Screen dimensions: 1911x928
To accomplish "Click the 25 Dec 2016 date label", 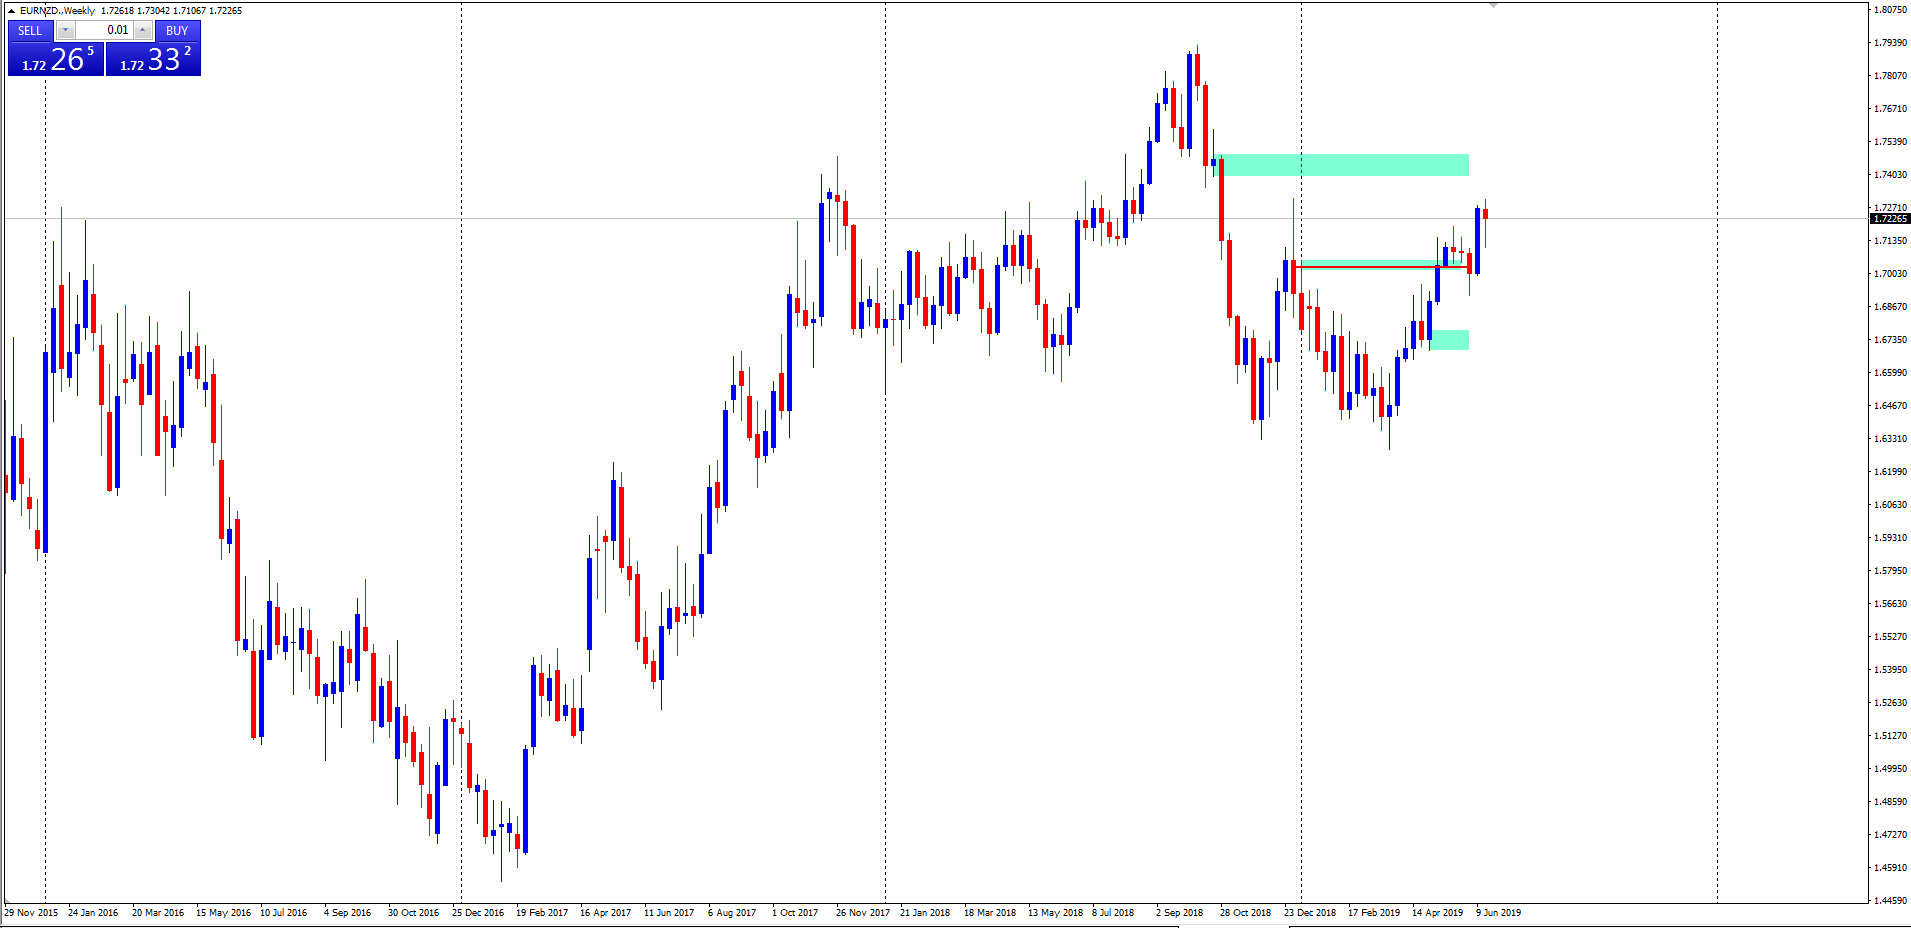I will [478, 912].
